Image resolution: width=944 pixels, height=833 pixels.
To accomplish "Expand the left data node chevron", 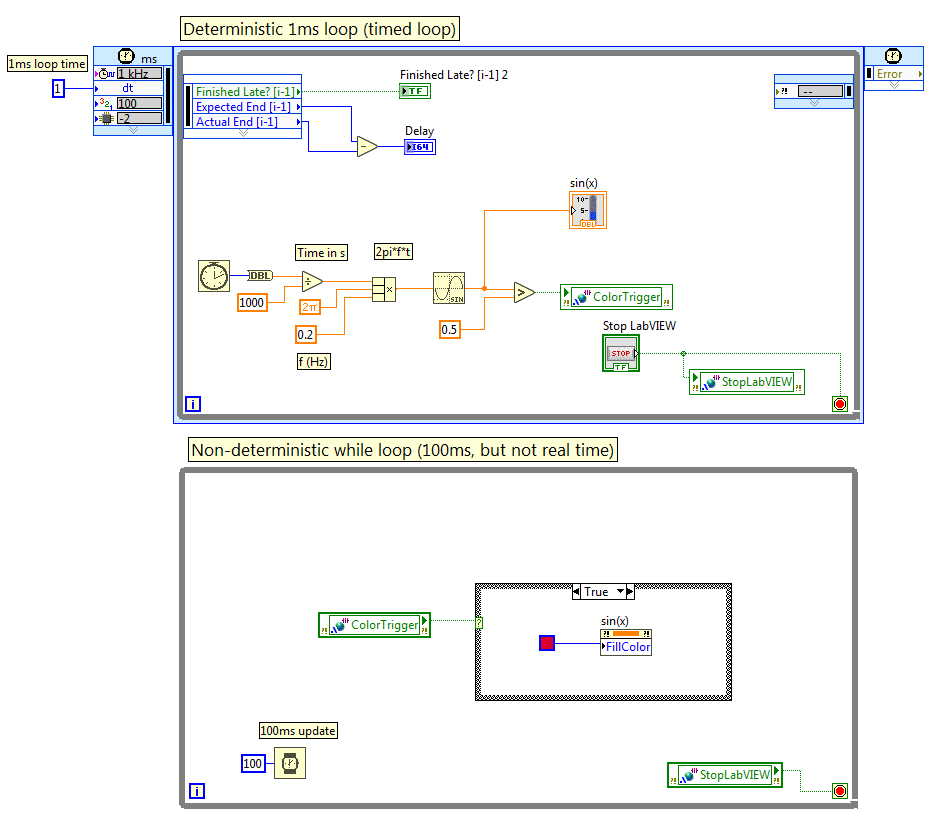I will [x=243, y=133].
